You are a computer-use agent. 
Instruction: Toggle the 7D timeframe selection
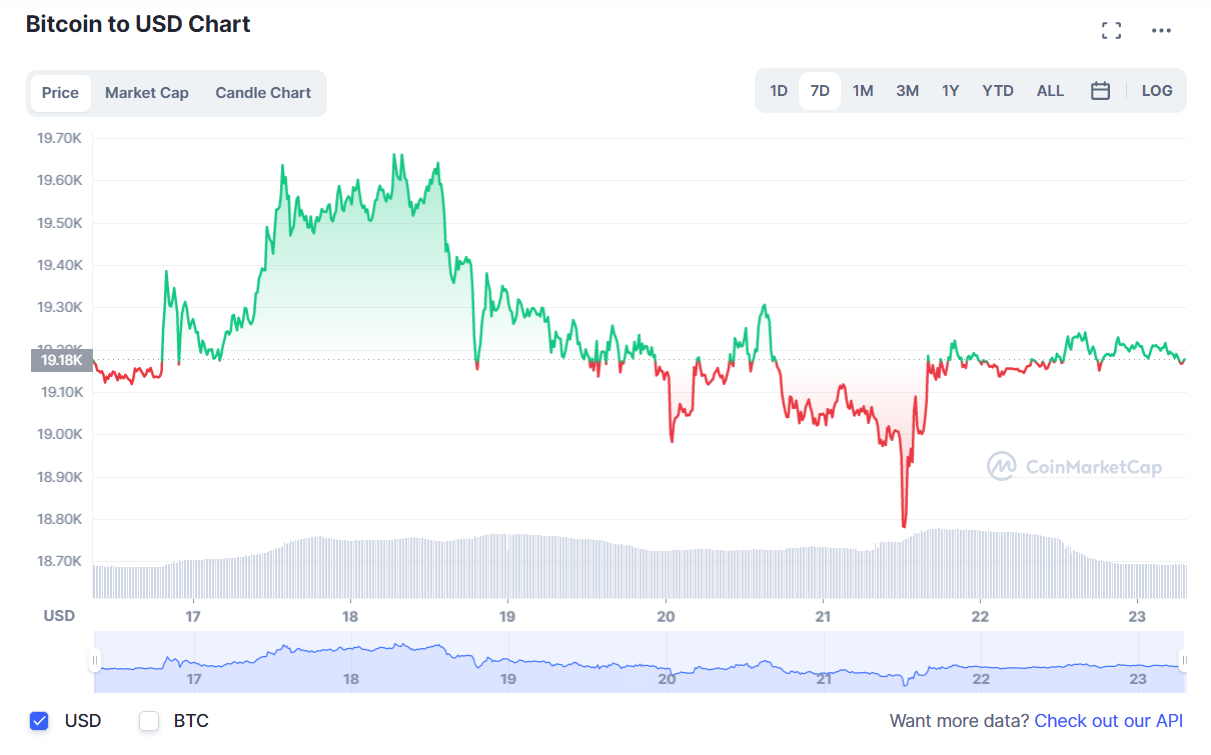click(819, 90)
